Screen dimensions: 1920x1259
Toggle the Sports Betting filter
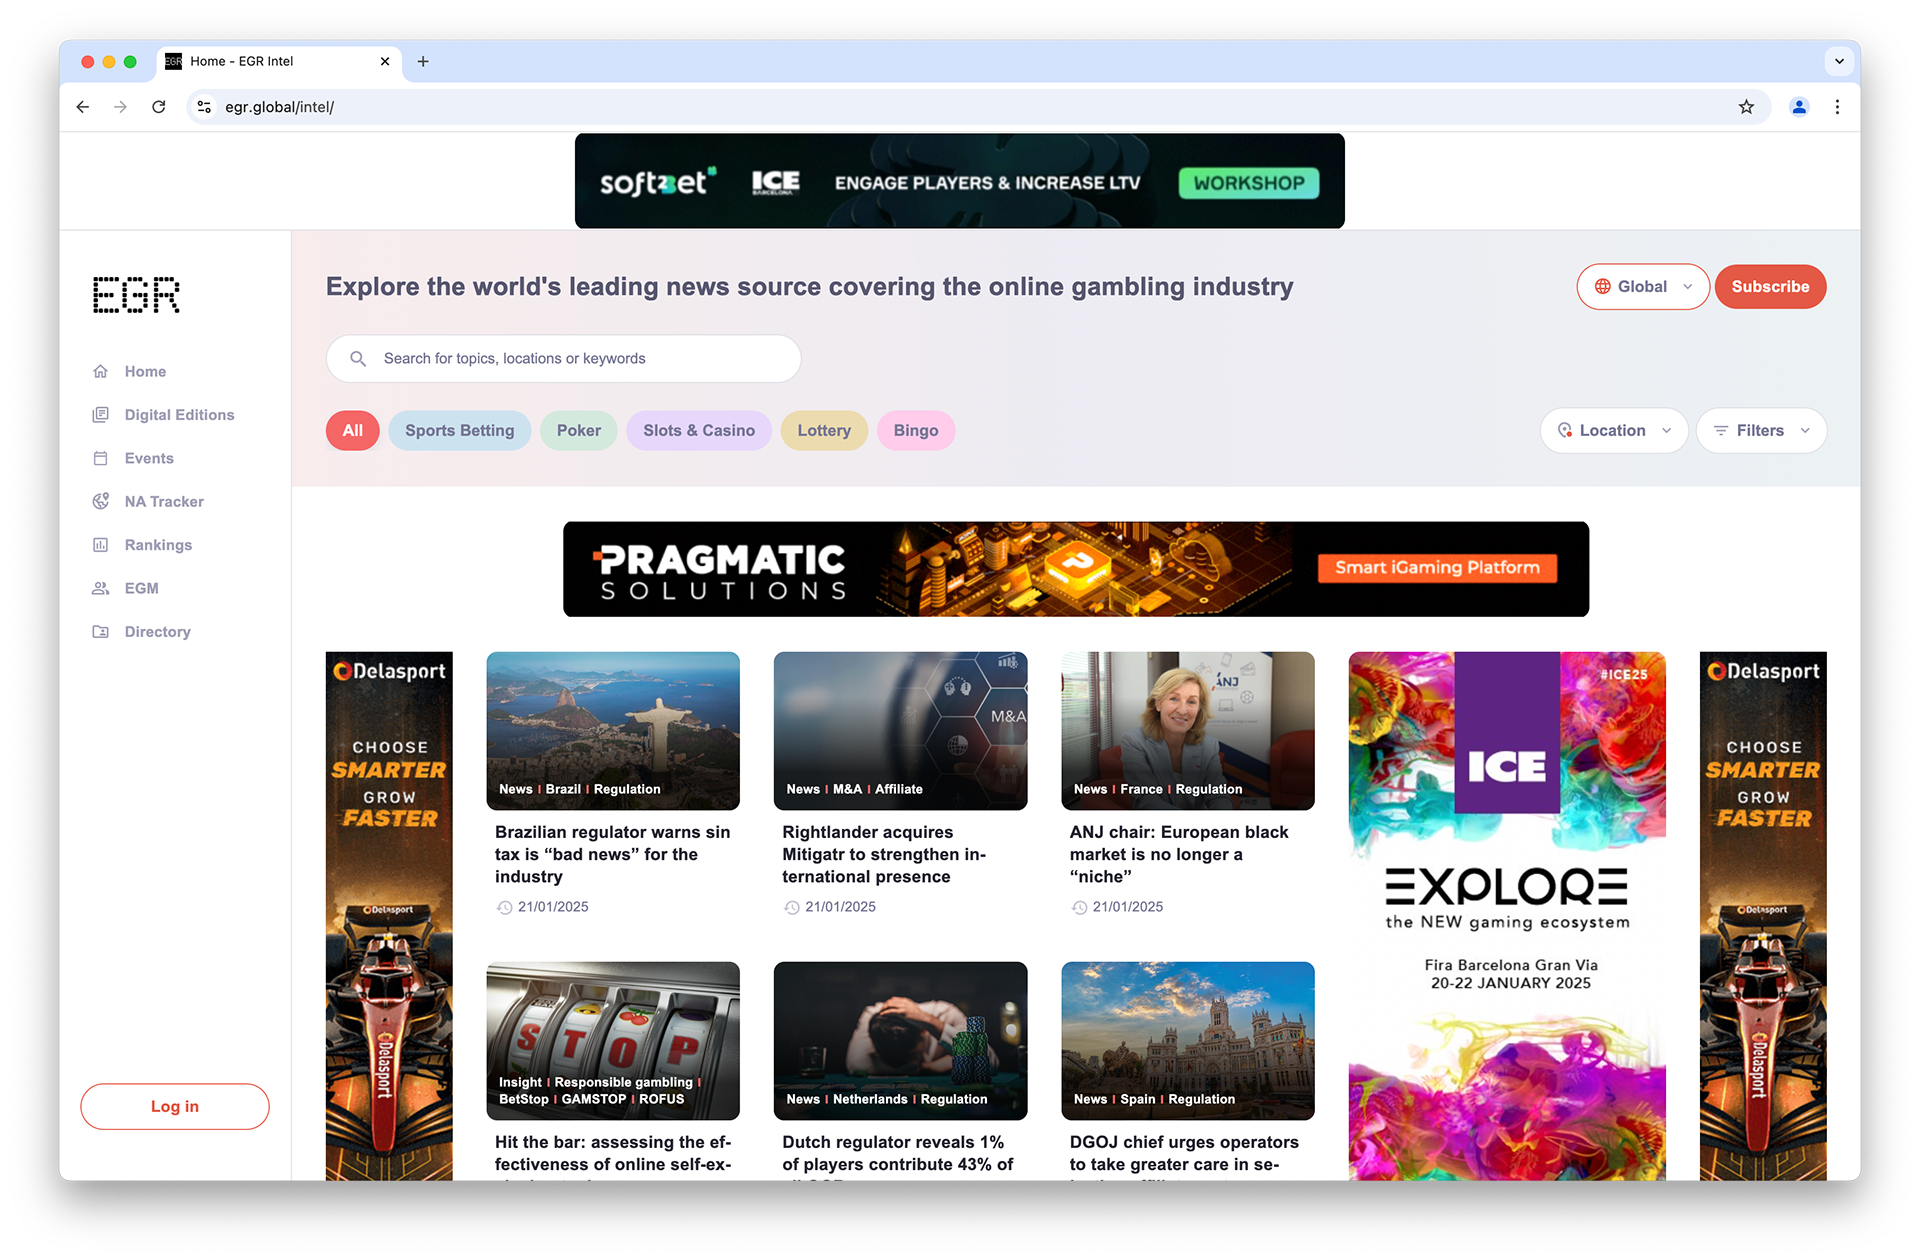point(459,430)
